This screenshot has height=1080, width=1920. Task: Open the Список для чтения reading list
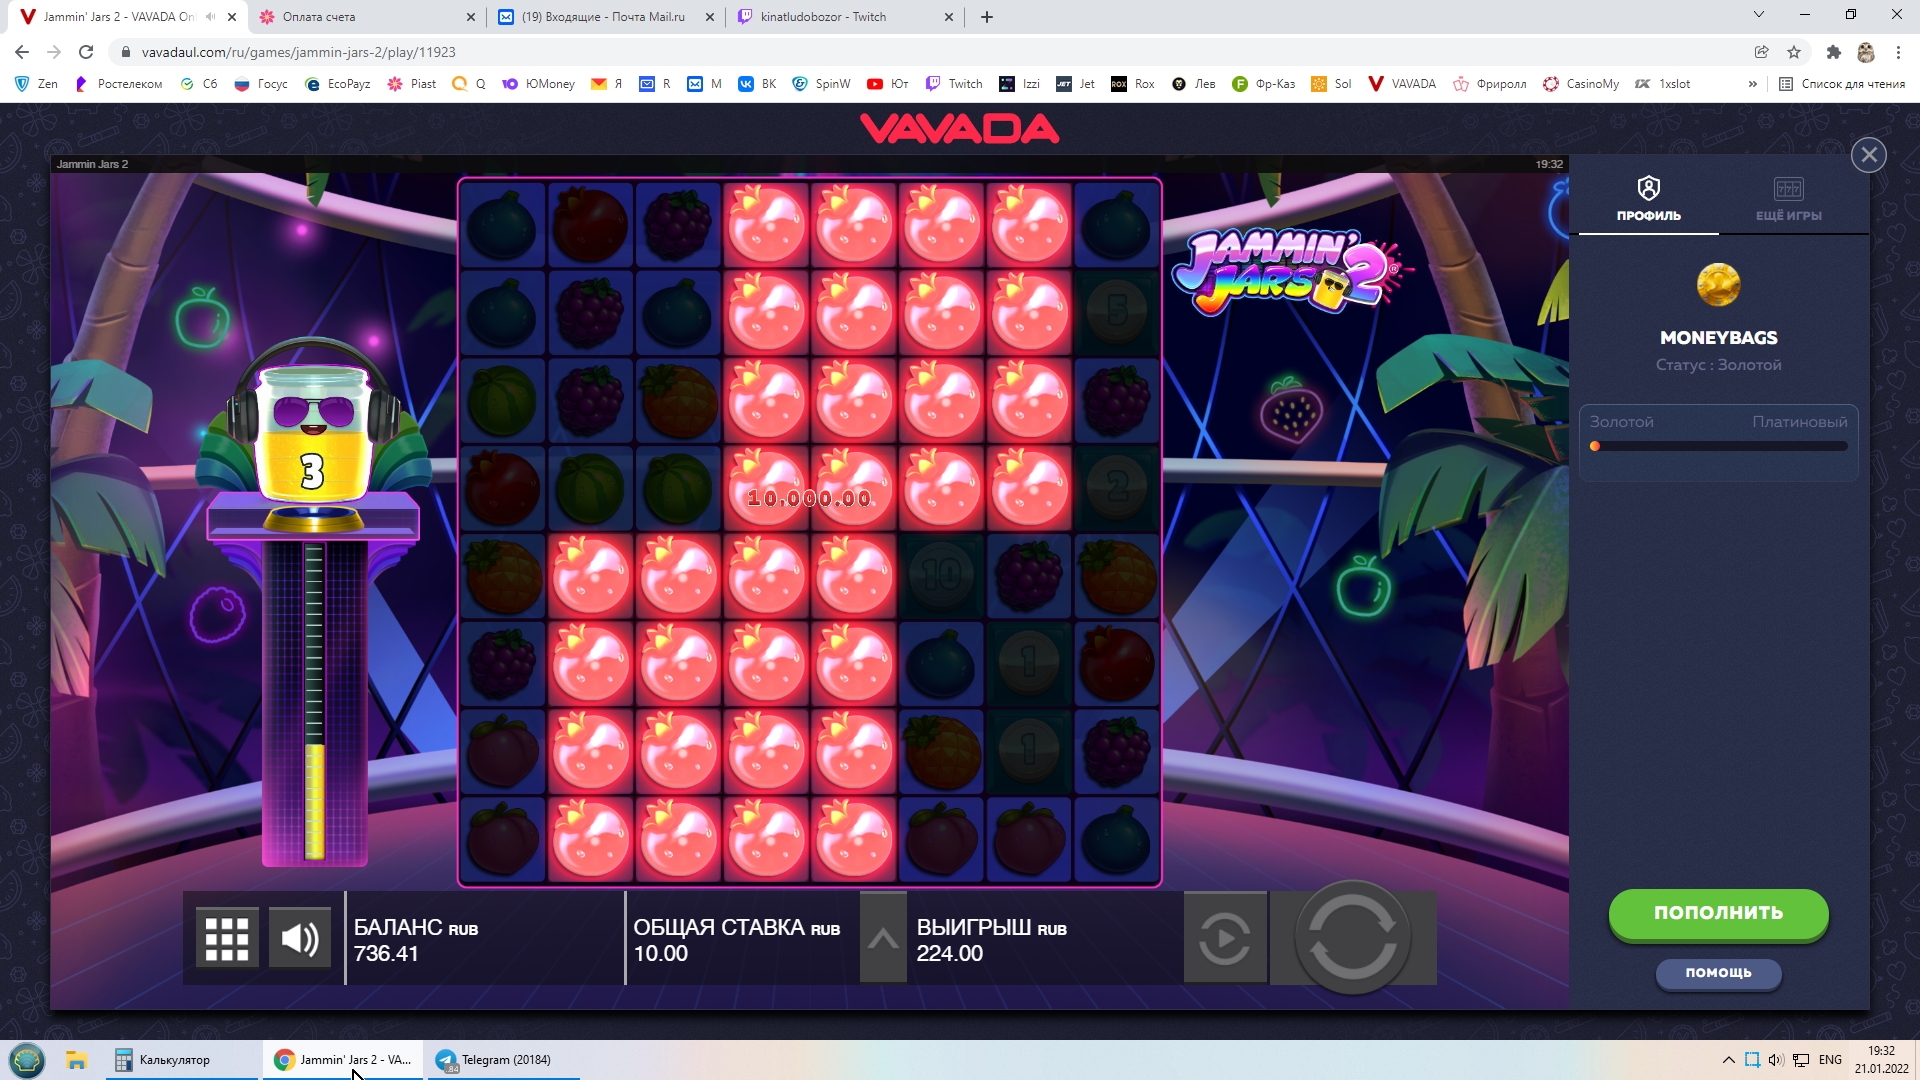click(1842, 84)
